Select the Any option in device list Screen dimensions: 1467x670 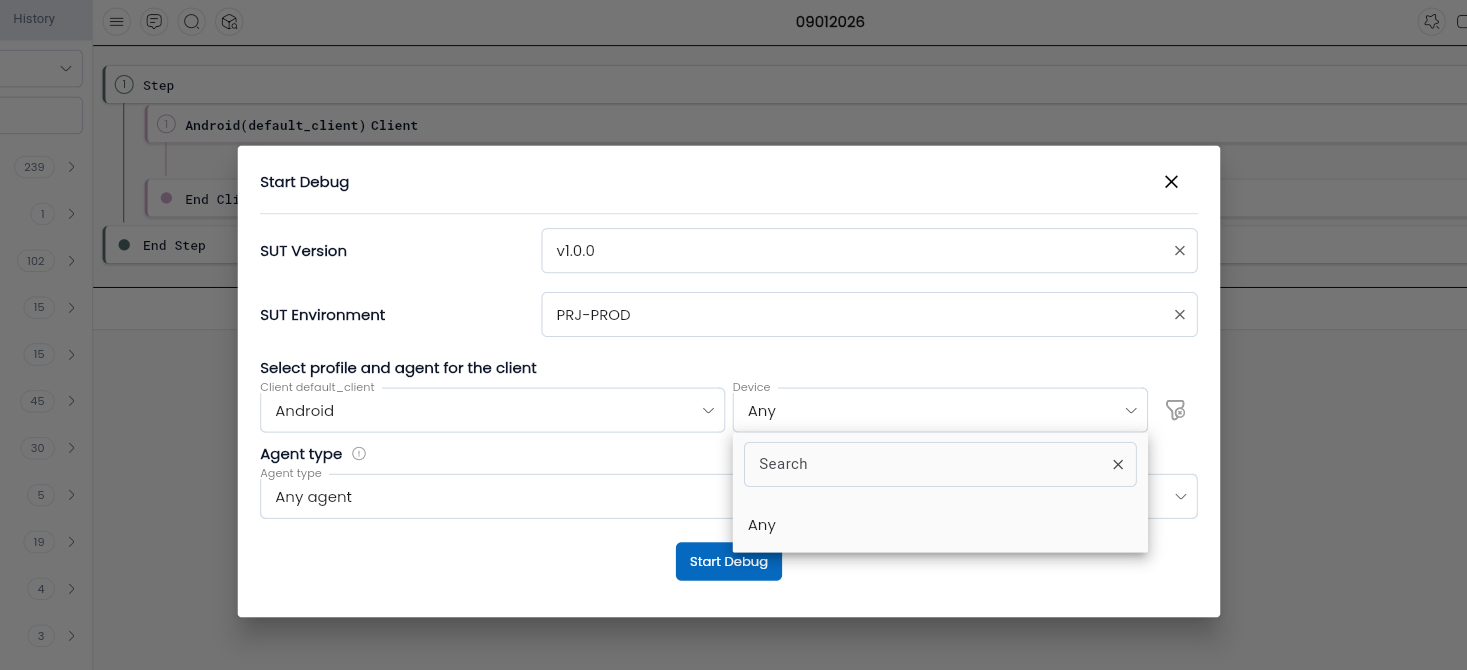762,525
